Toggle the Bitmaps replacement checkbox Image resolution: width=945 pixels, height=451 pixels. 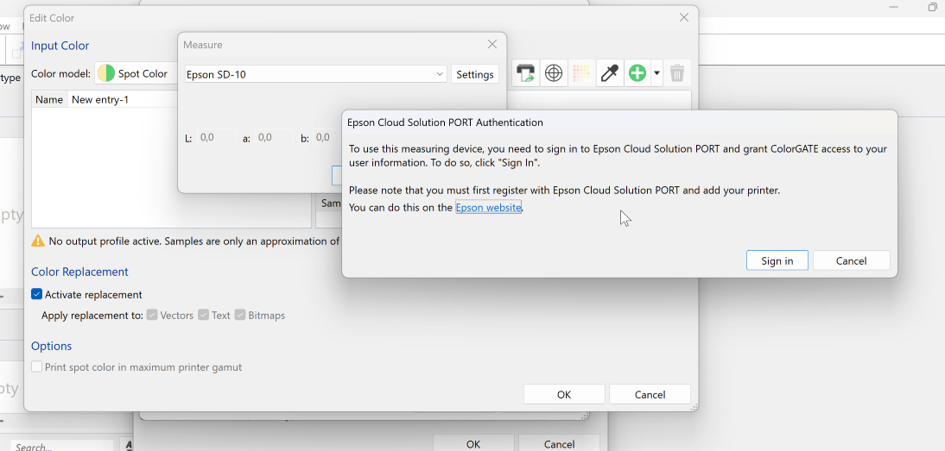[240, 315]
